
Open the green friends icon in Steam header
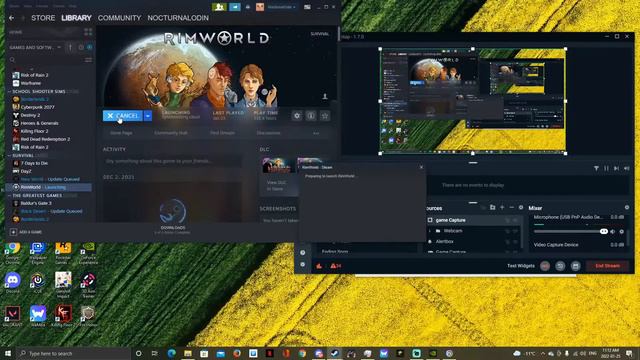(x=219, y=7)
